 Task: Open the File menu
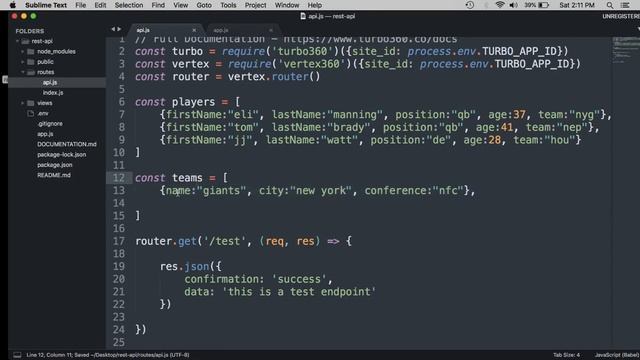point(80,5)
